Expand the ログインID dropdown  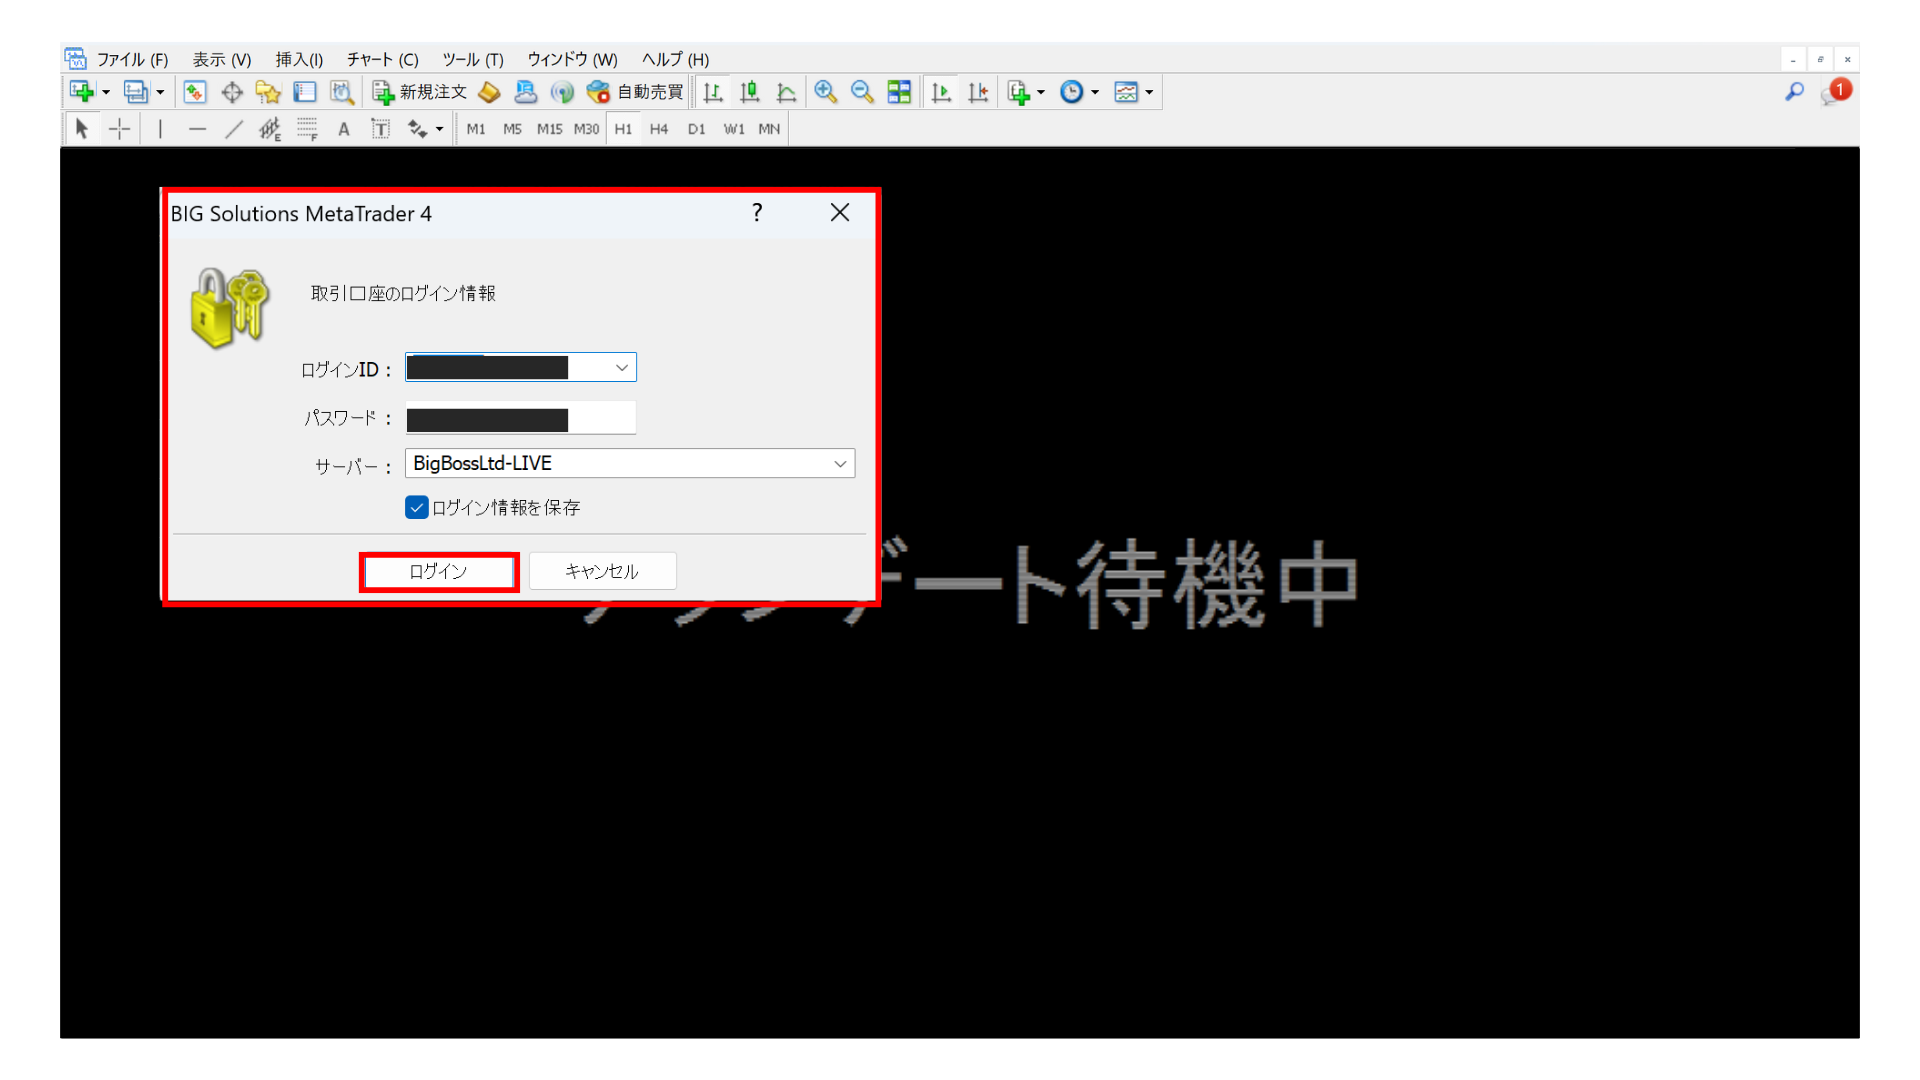pos(621,368)
